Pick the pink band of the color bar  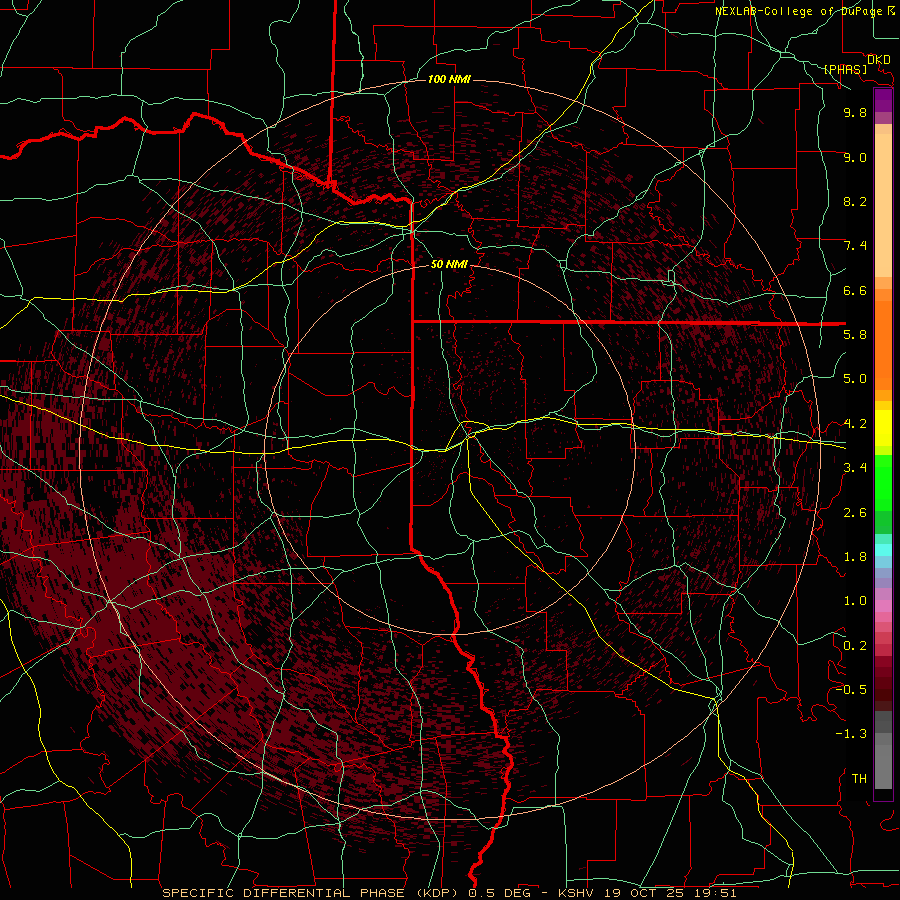pyautogui.click(x=883, y=606)
